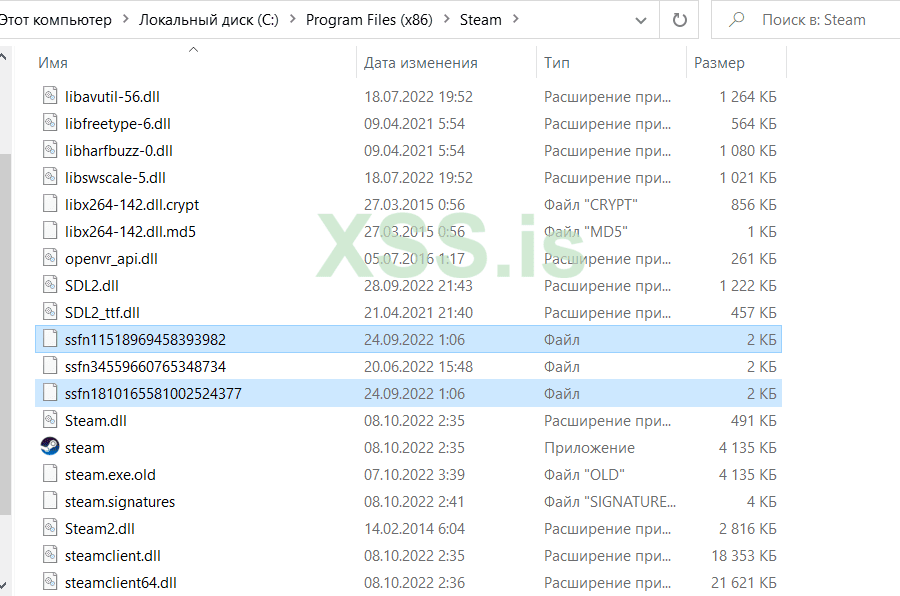This screenshot has width=900, height=596.
Task: Click the steam.signatures file icon
Action: [x=51, y=500]
